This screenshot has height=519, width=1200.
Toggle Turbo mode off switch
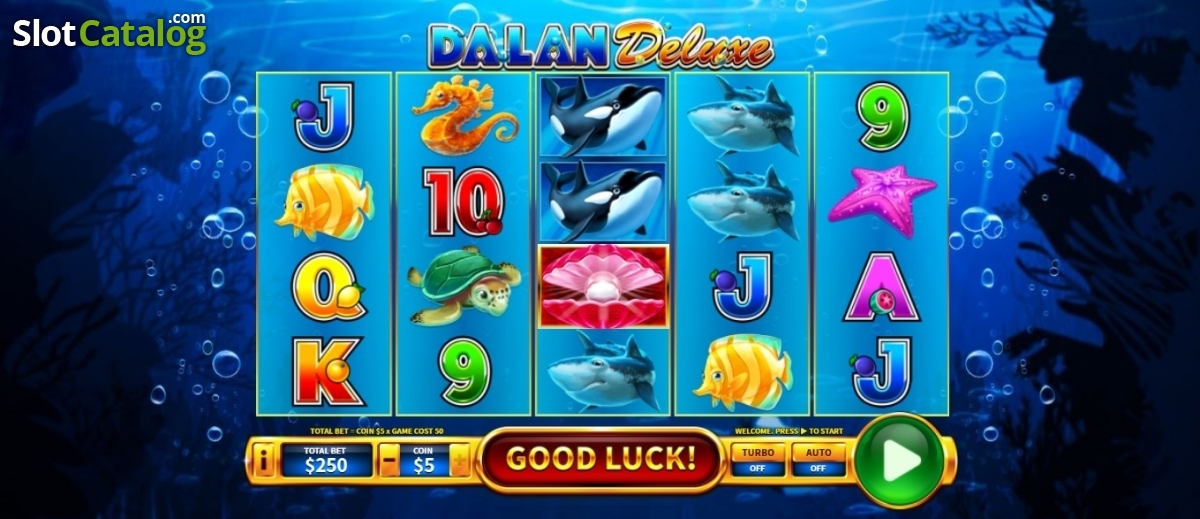758,460
